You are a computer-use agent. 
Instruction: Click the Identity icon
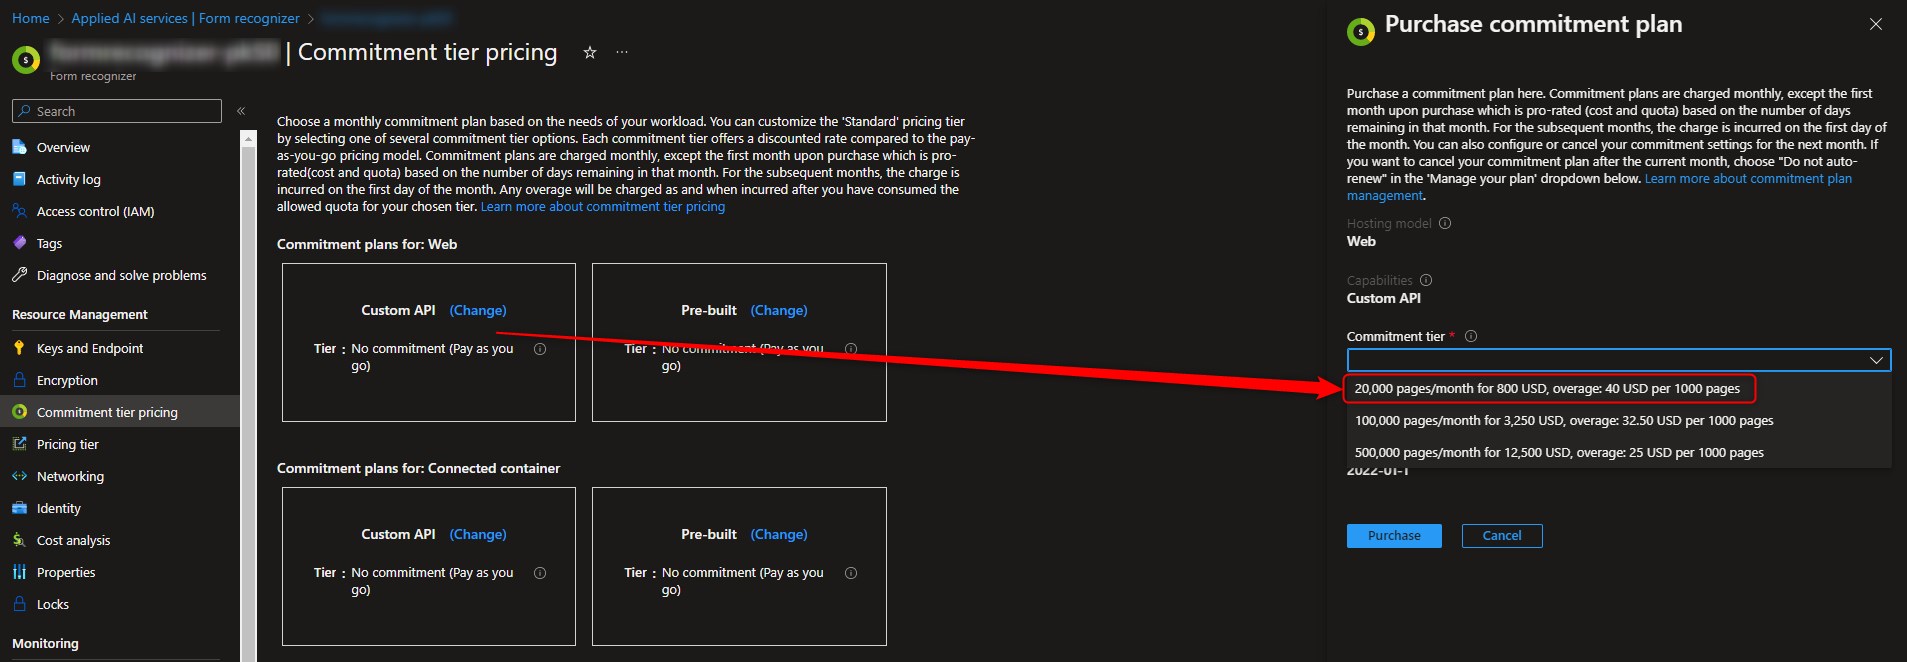(19, 508)
